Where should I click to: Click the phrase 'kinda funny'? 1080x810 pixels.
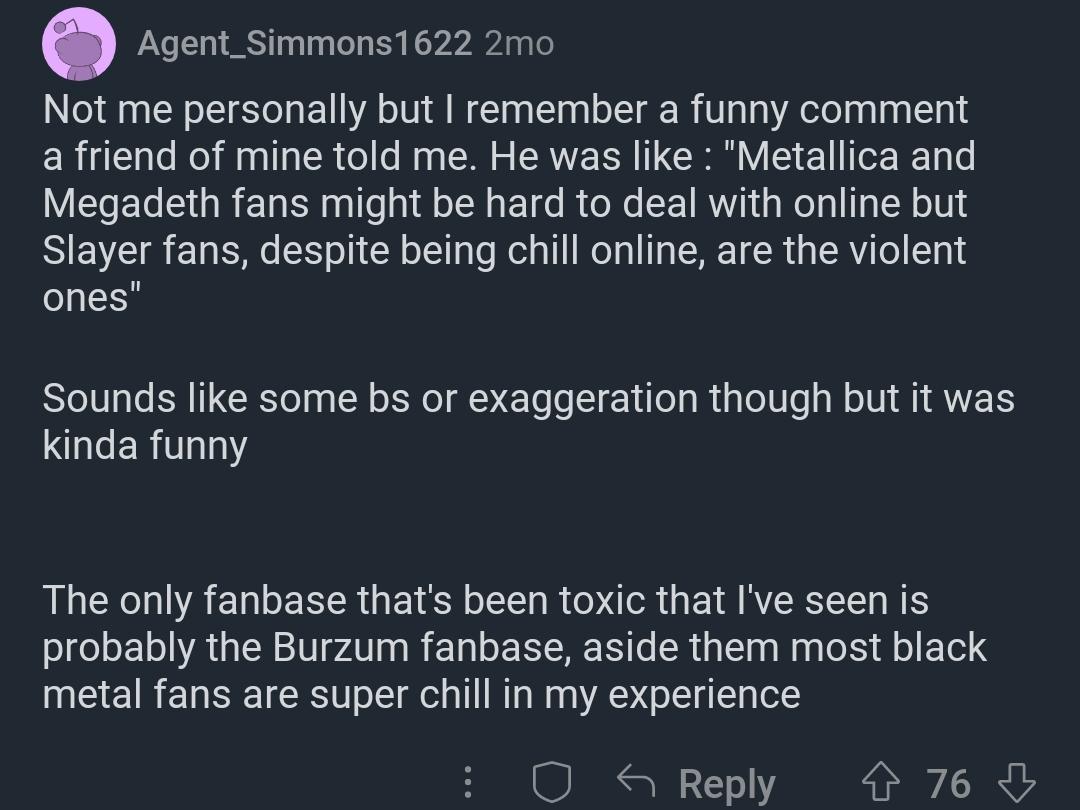pos(145,445)
